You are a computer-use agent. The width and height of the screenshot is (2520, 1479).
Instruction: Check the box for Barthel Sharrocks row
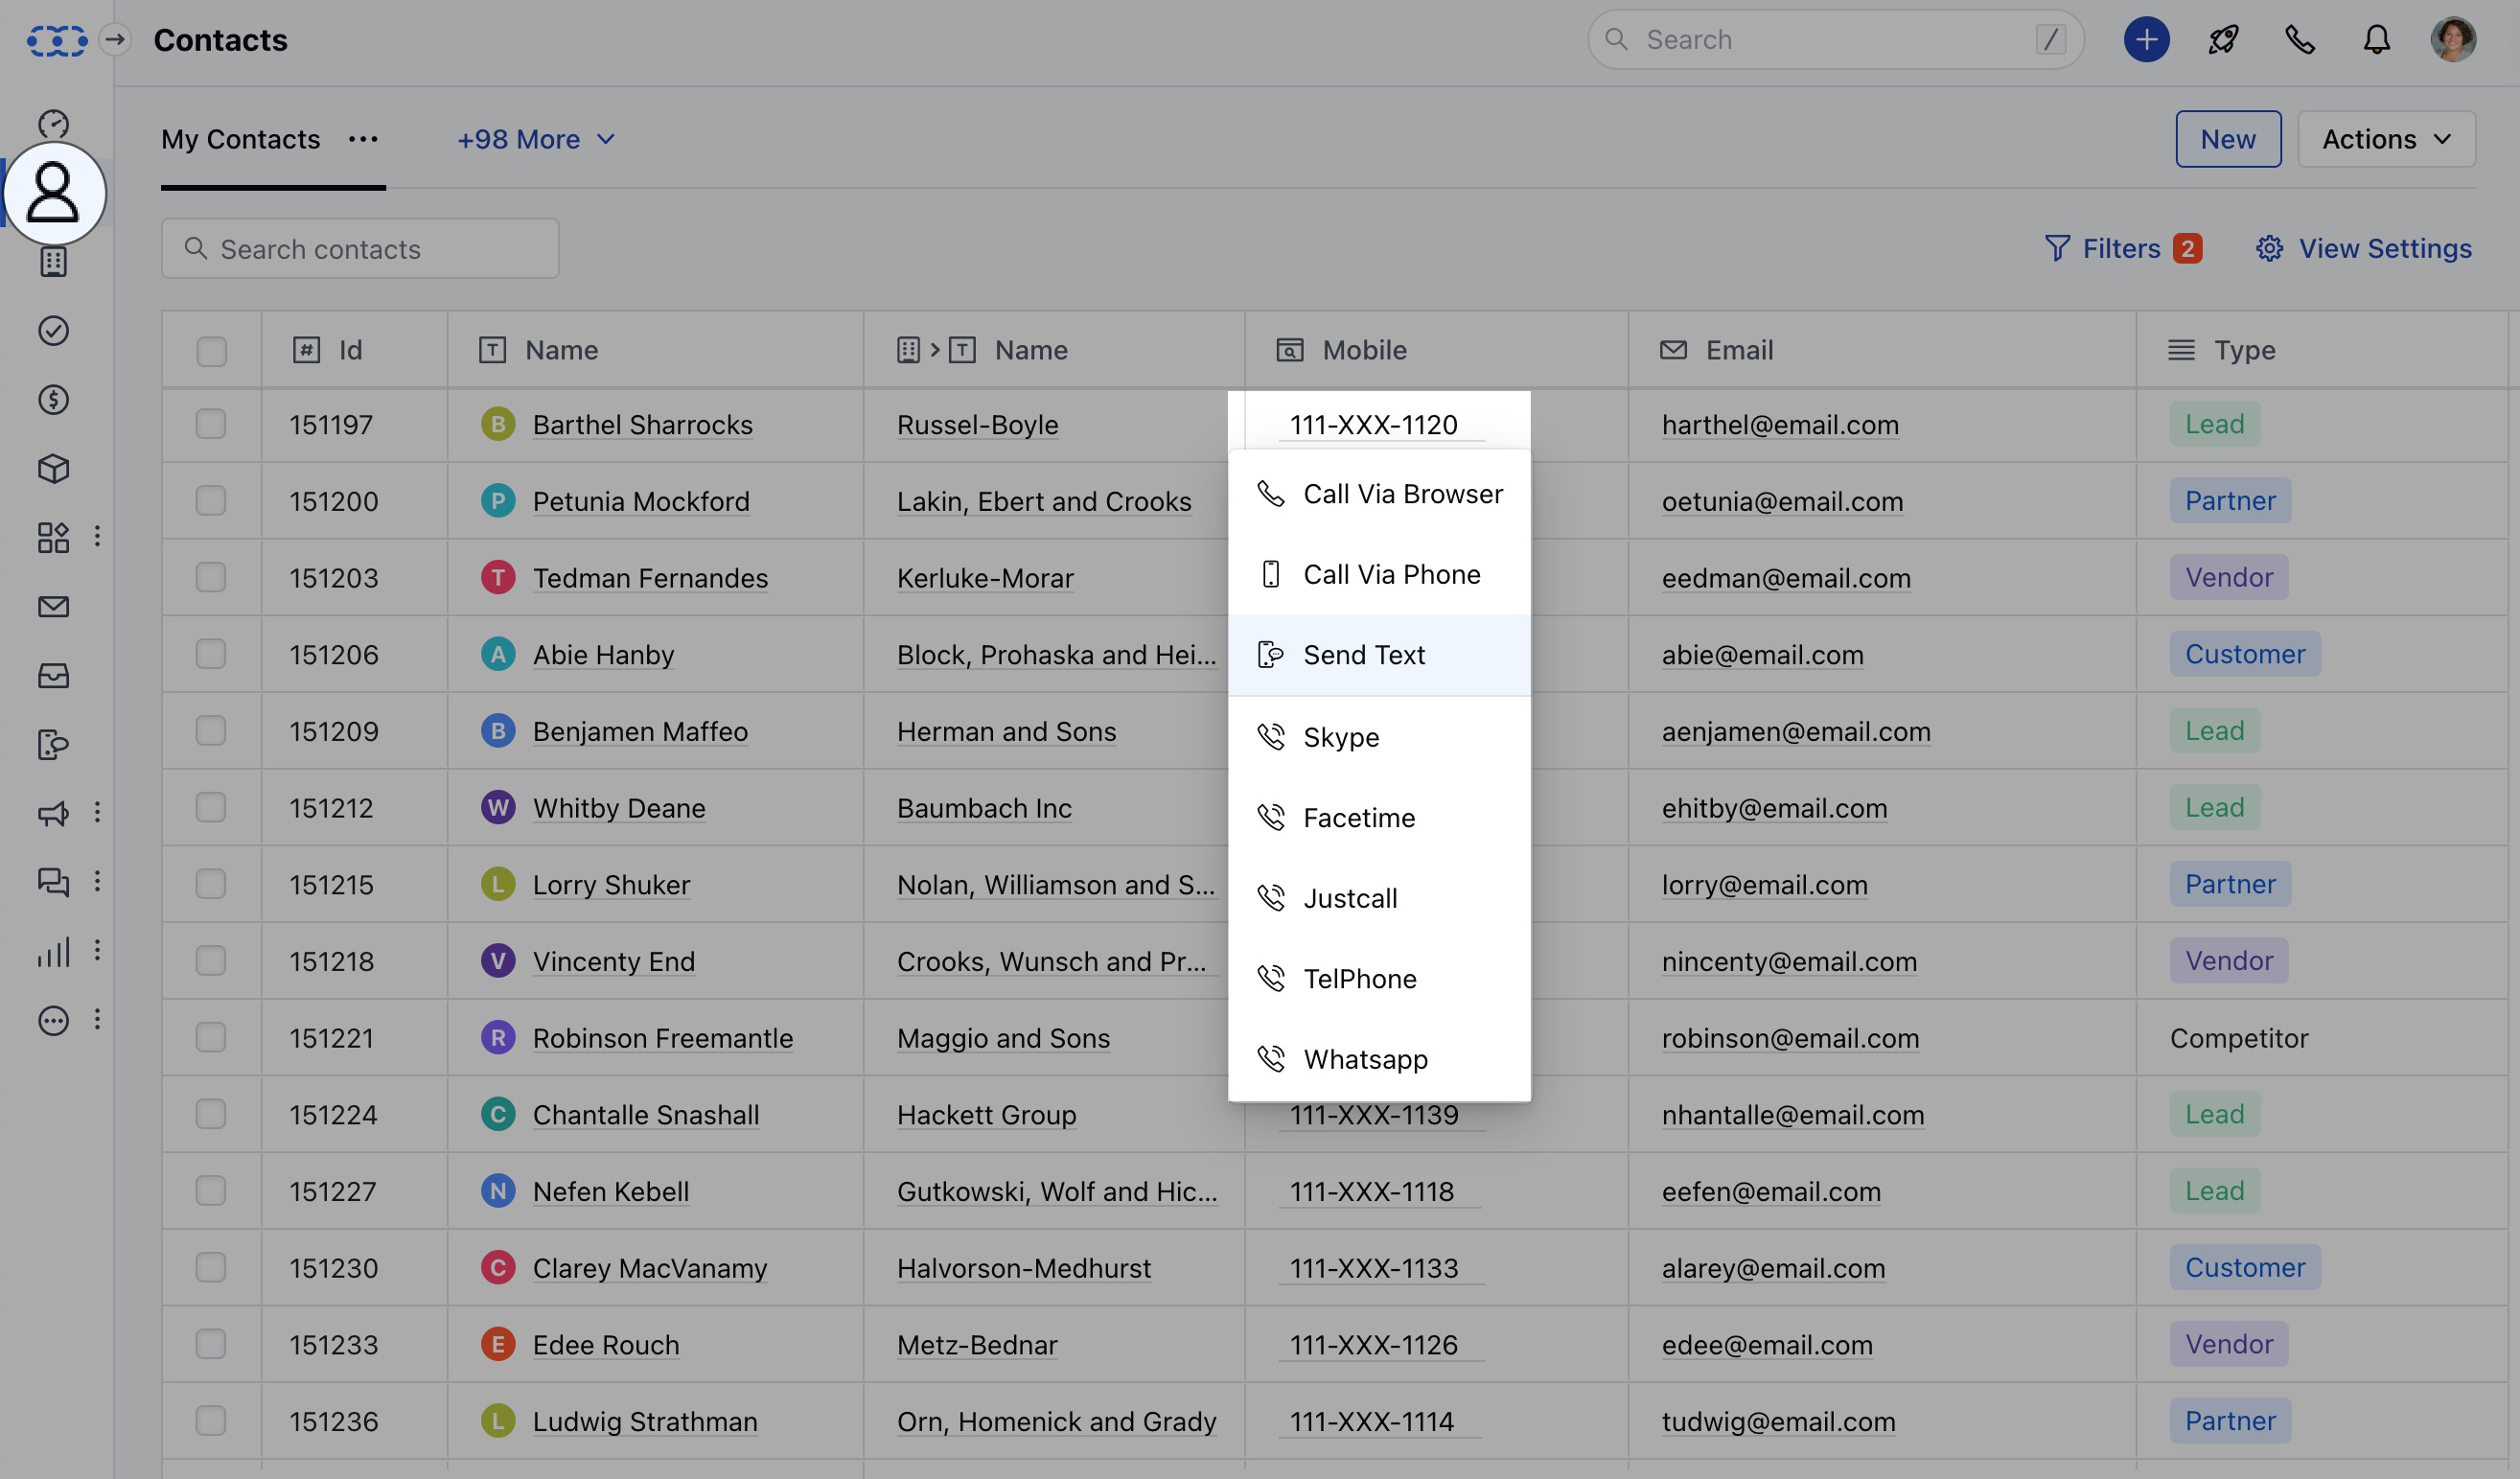[211, 424]
